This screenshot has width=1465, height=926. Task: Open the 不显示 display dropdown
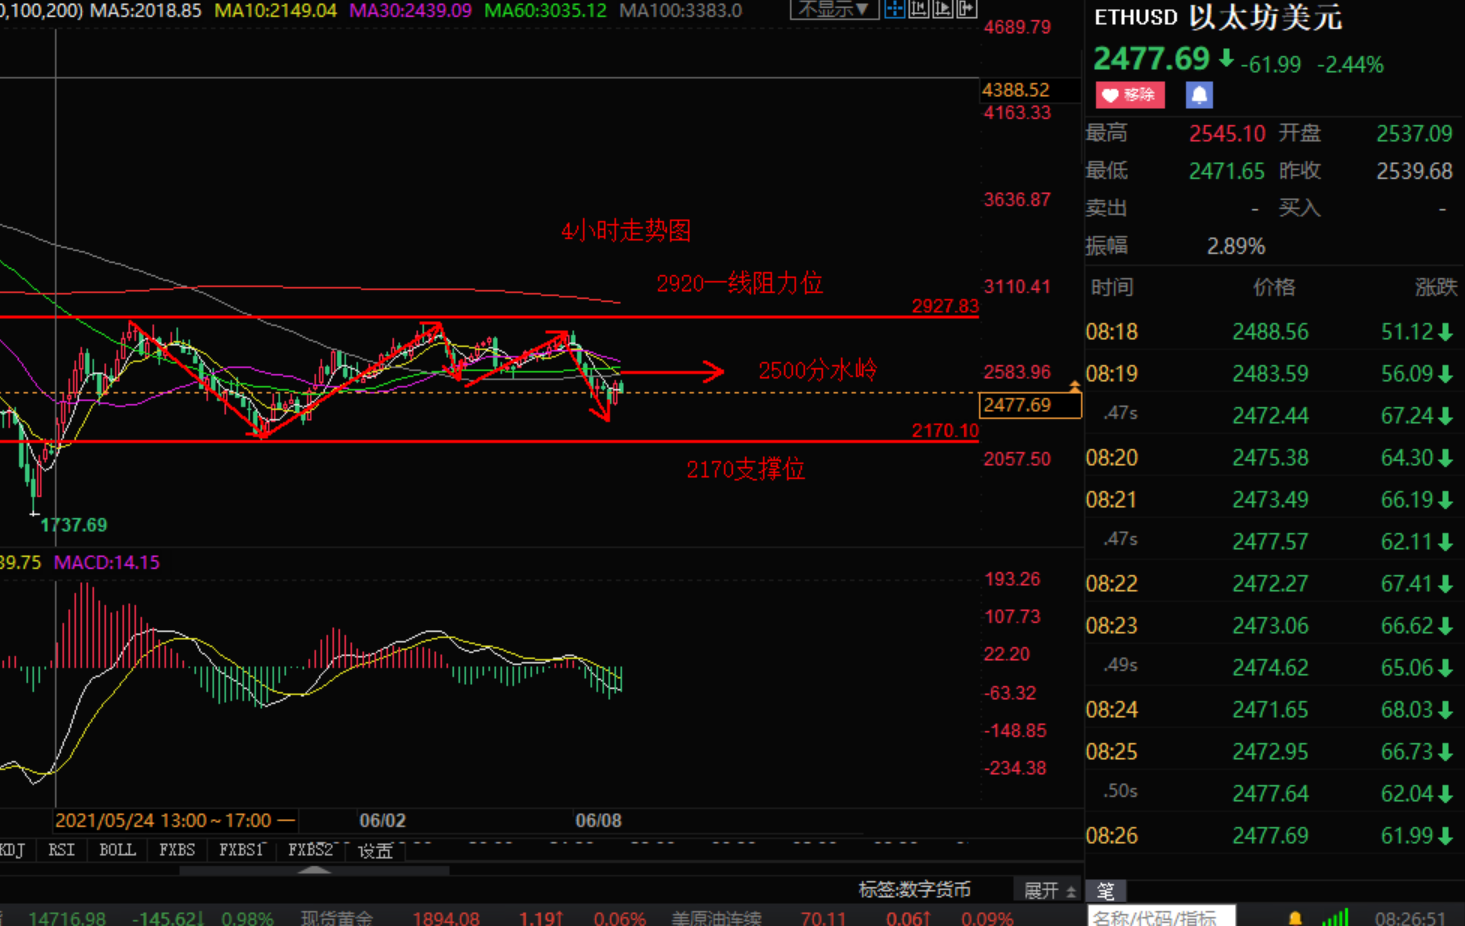coord(834,9)
